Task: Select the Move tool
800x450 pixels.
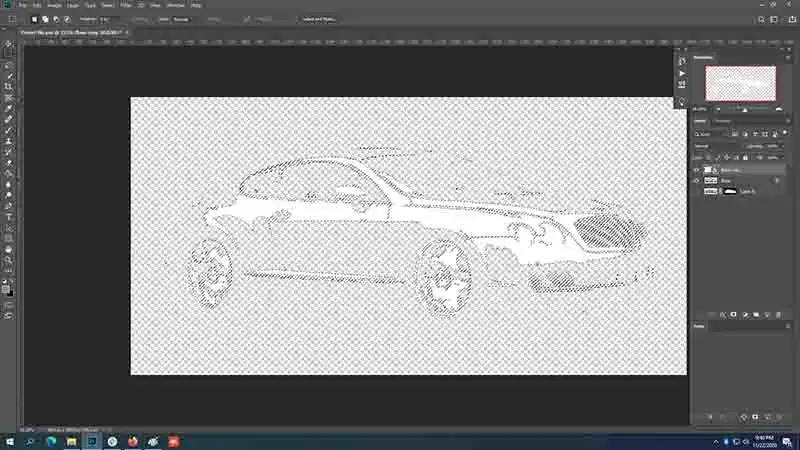Action: coord(9,44)
